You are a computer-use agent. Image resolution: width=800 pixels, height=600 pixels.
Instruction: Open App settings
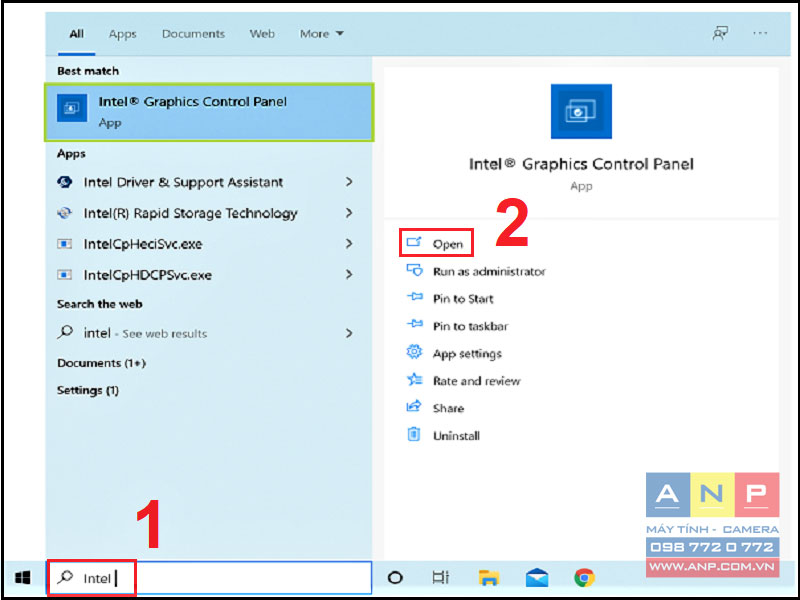point(467,354)
